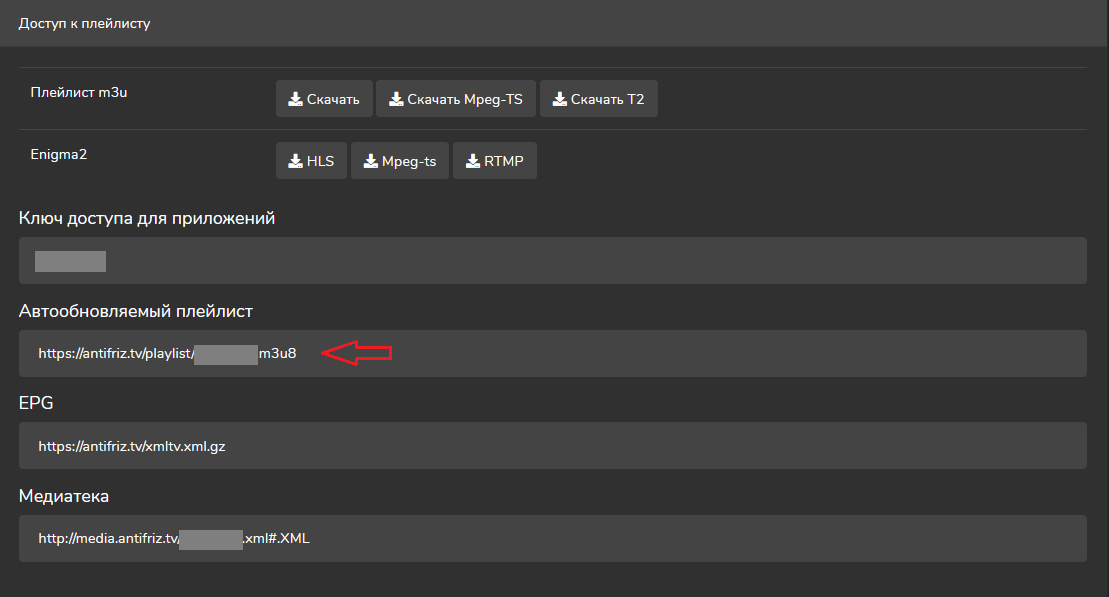Click the download icon on the Mpeg-ts button
The height and width of the screenshot is (597, 1109).
370,161
